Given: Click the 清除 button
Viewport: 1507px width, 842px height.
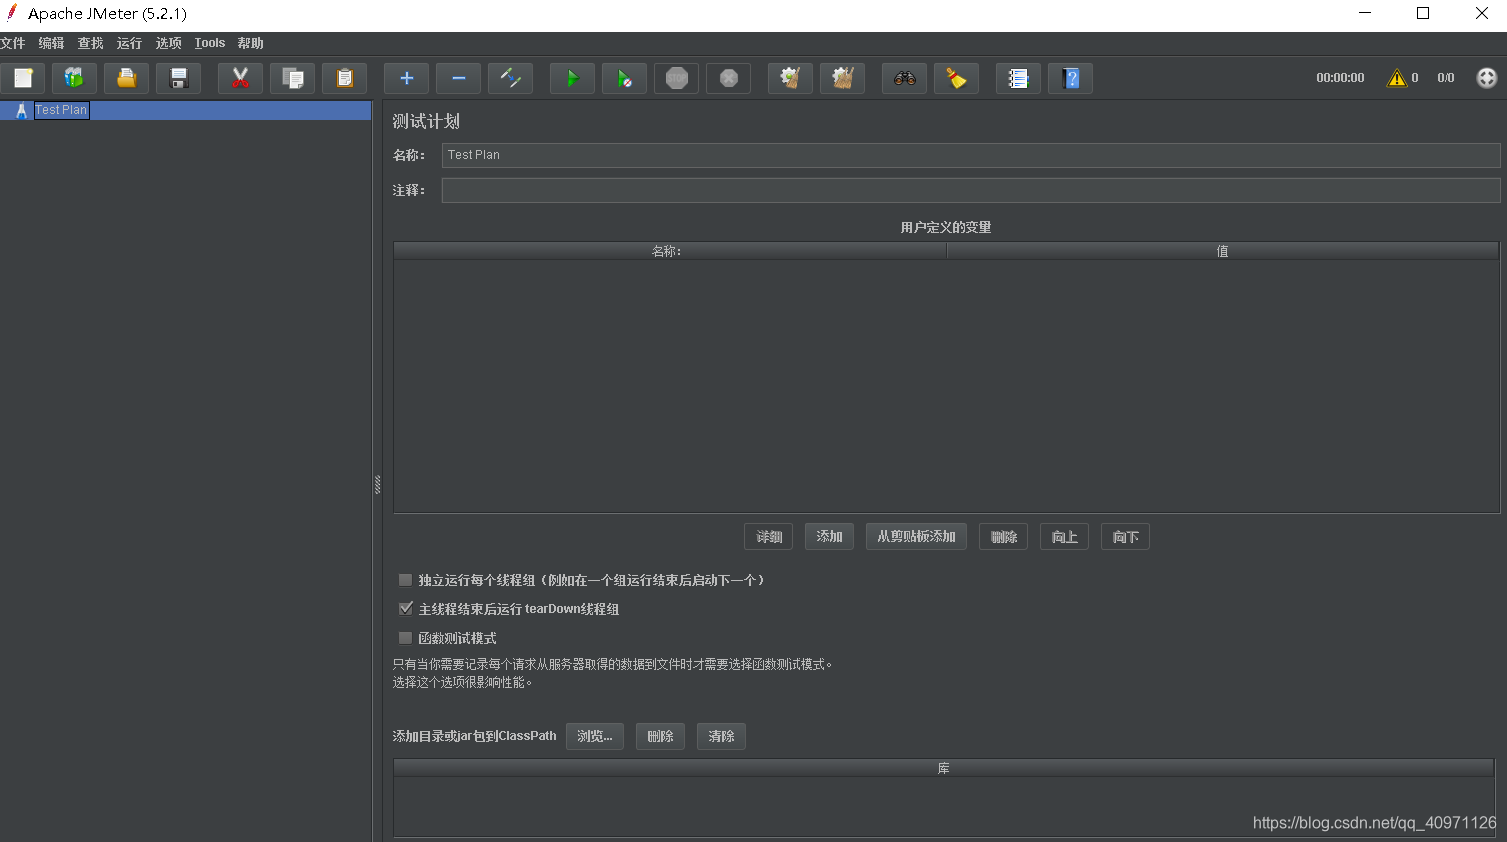Looking at the screenshot, I should tap(721, 736).
